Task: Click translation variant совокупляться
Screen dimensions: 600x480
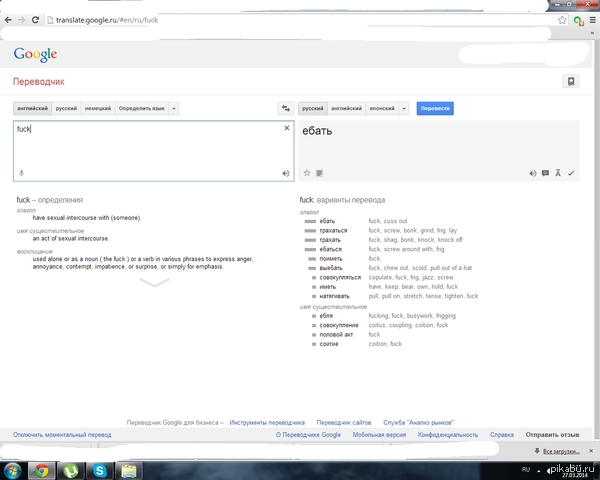Action: pos(340,278)
